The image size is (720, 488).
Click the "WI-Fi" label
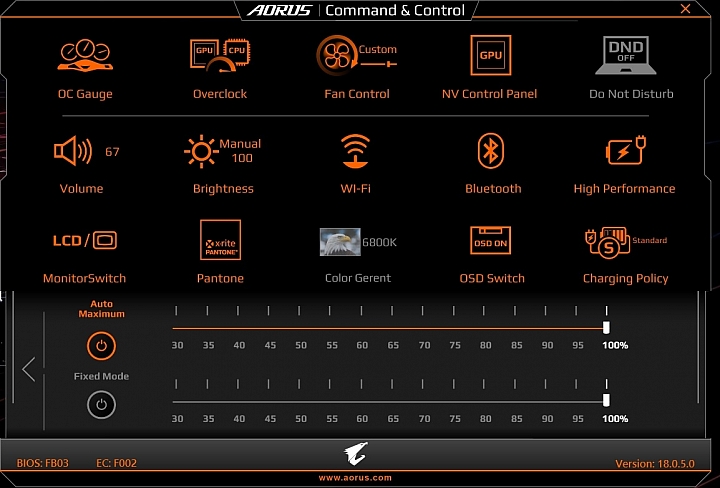click(355, 189)
